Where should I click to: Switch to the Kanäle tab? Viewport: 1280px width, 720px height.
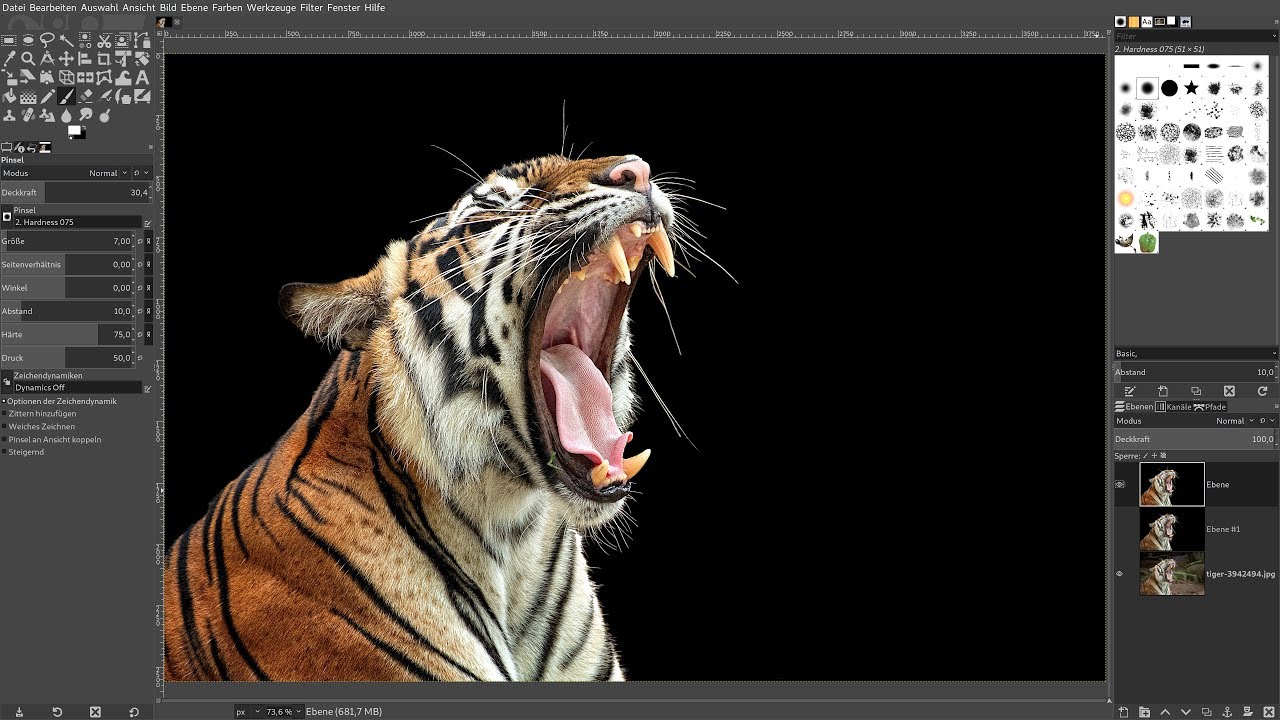point(1174,407)
